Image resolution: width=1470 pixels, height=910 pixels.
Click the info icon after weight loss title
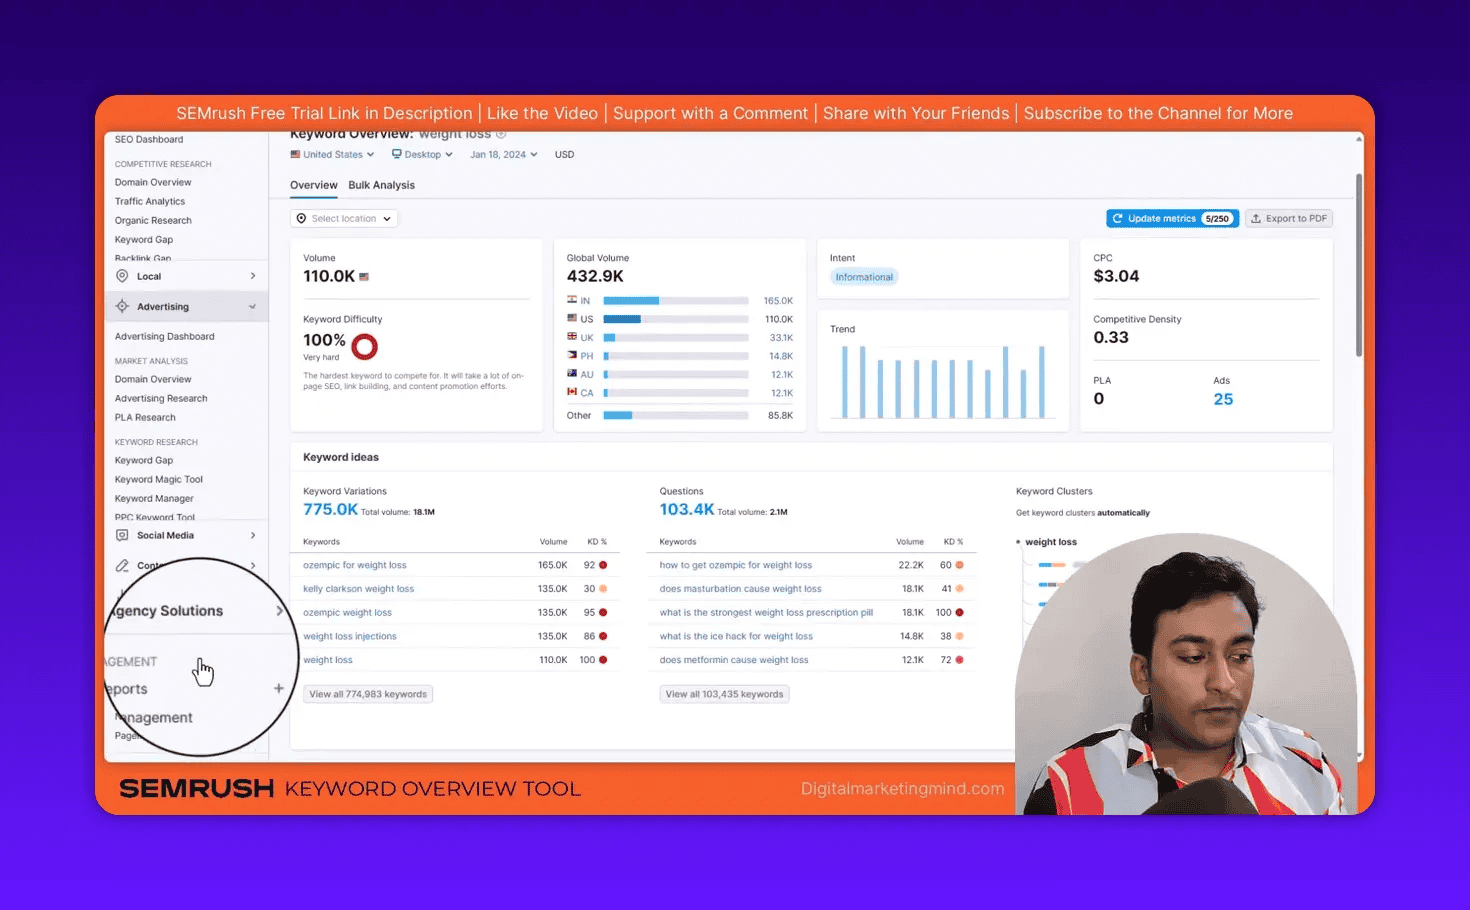tap(501, 133)
